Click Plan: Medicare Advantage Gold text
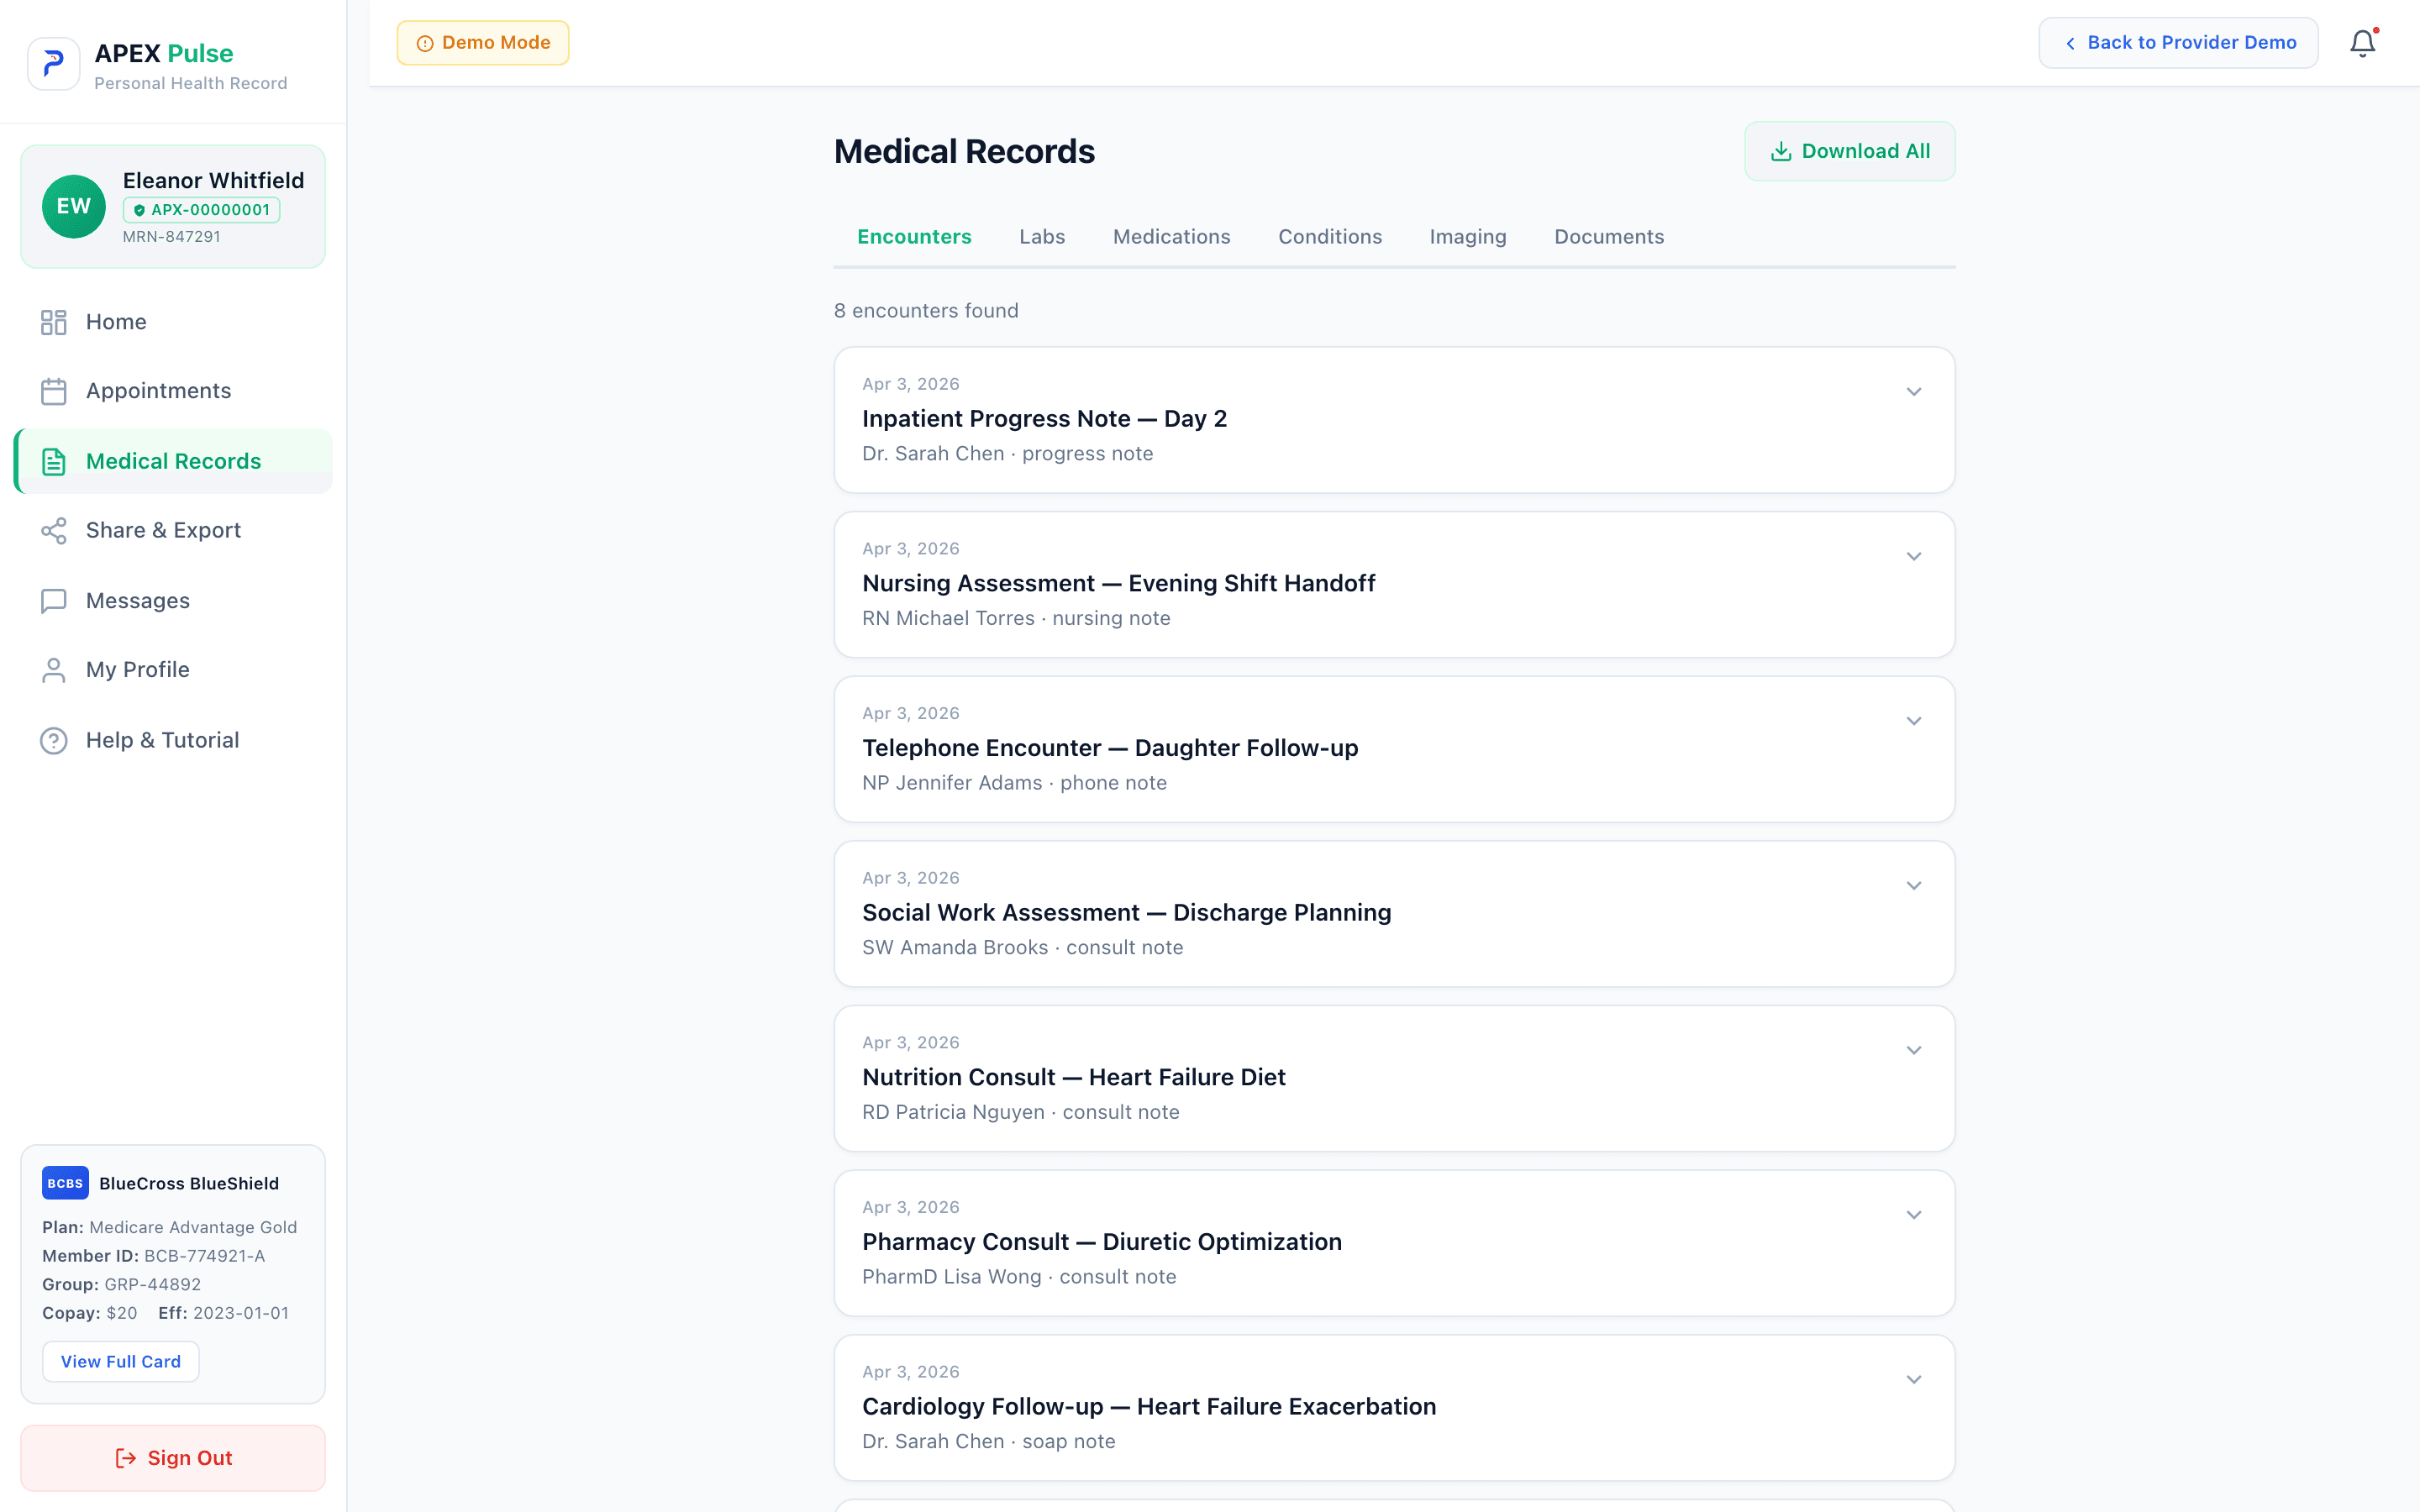This screenshot has width=2420, height=1512. tap(169, 1227)
